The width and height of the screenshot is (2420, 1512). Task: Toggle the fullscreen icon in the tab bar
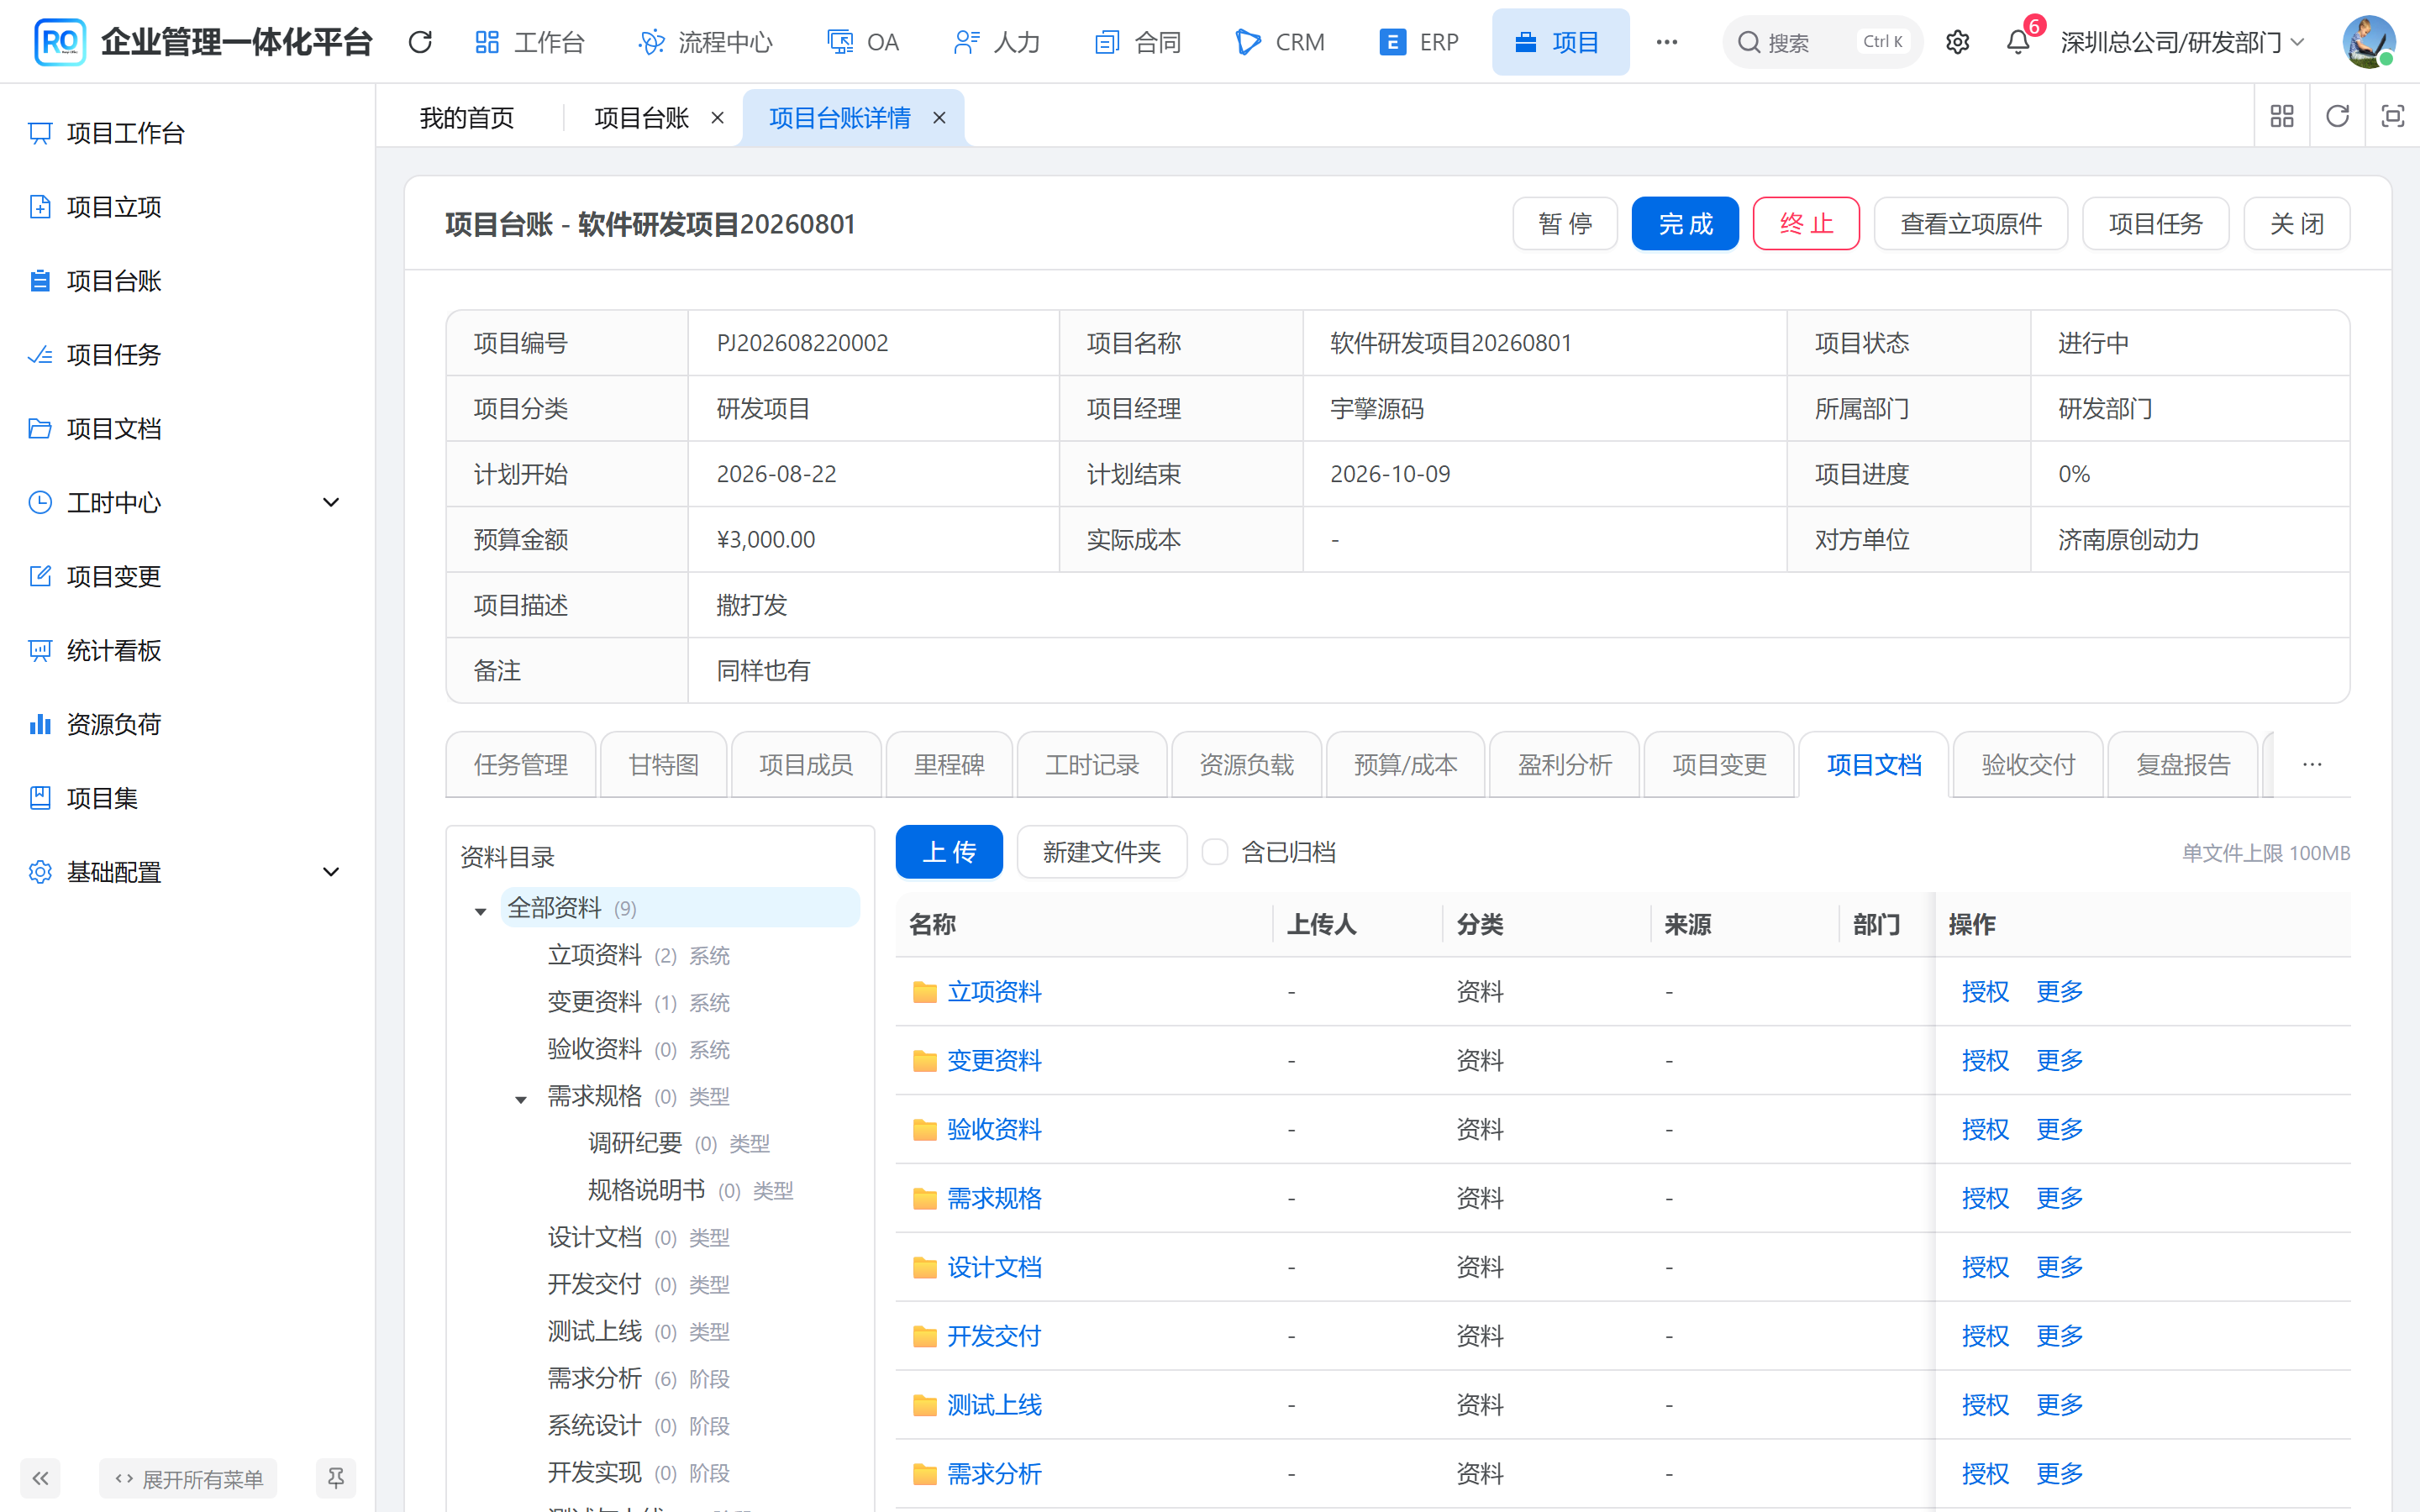point(2392,117)
